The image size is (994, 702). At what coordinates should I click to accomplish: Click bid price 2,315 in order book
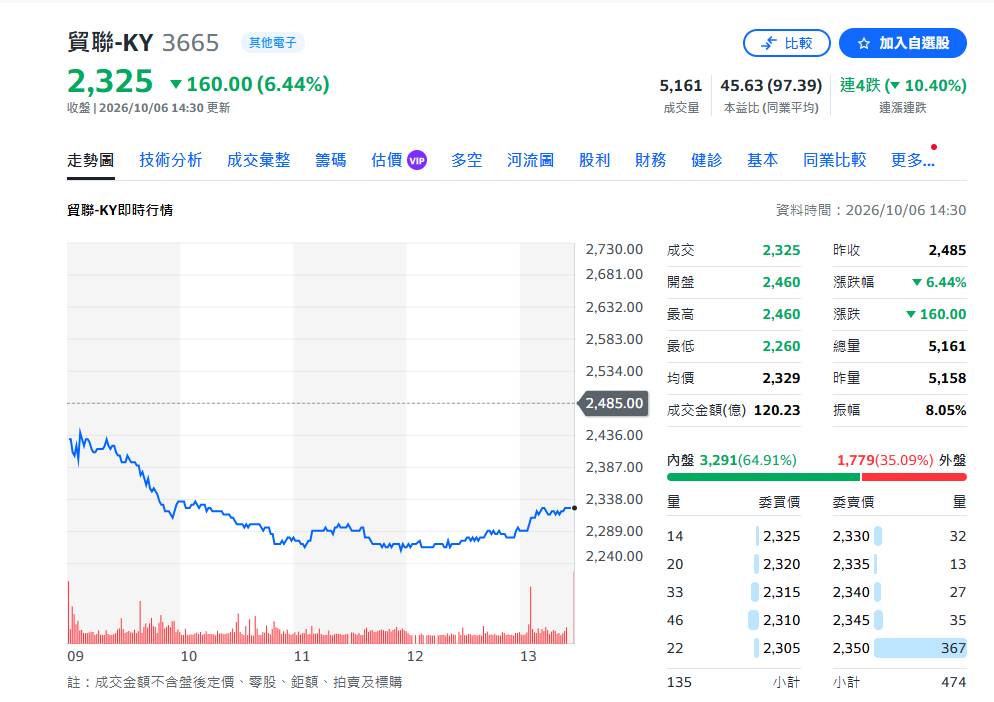[781, 592]
